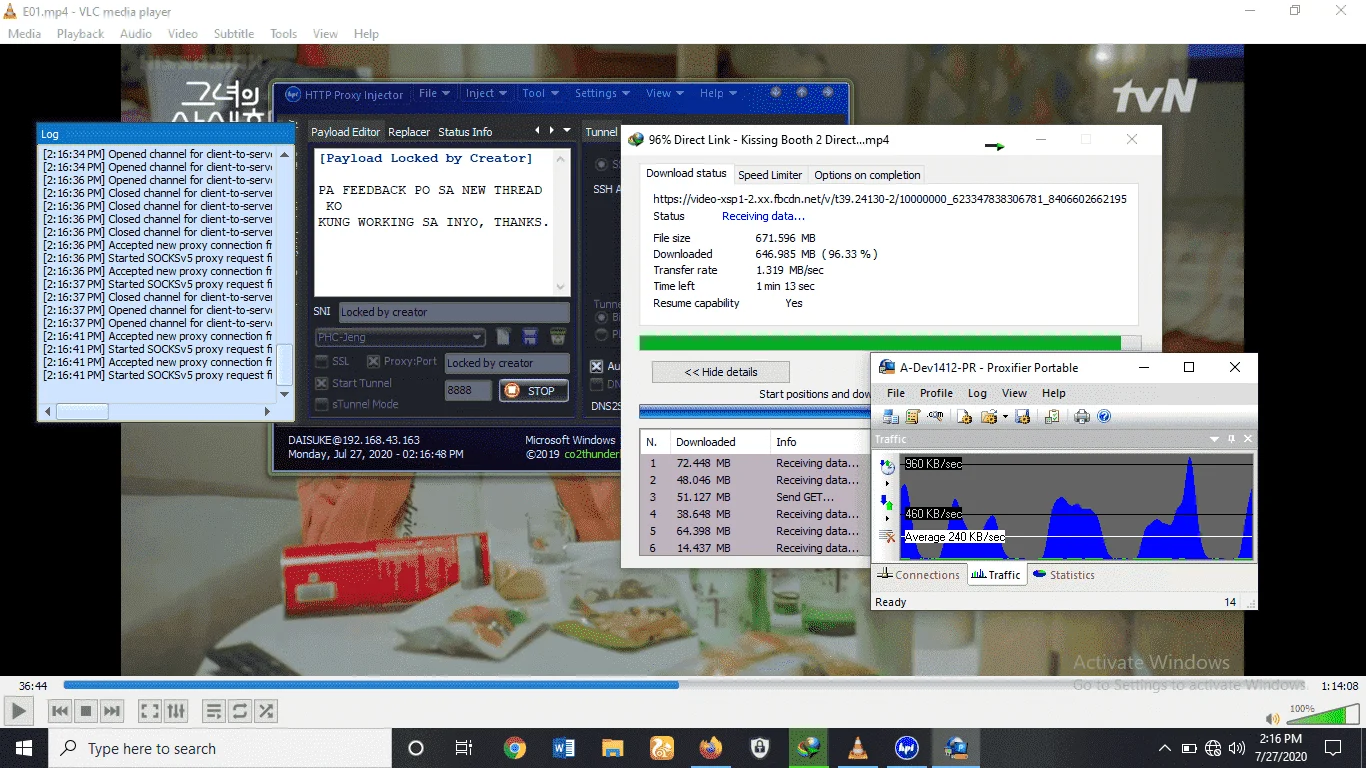The width and height of the screenshot is (1366, 768).
Task: Pin the Proxifier Traffic panel
Action: click(x=1232, y=439)
